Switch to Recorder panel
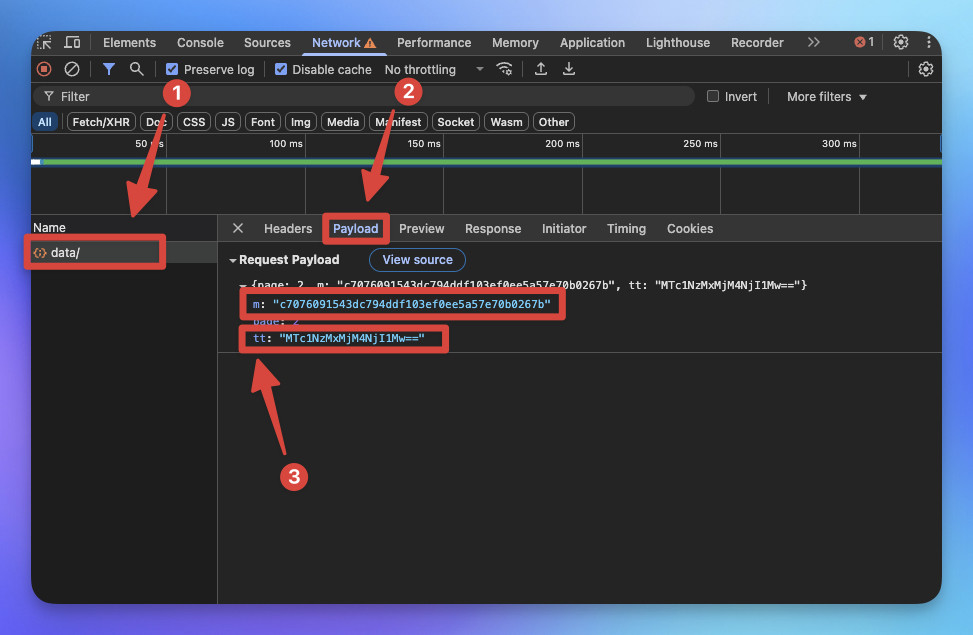The width and height of the screenshot is (973, 635). click(x=757, y=42)
